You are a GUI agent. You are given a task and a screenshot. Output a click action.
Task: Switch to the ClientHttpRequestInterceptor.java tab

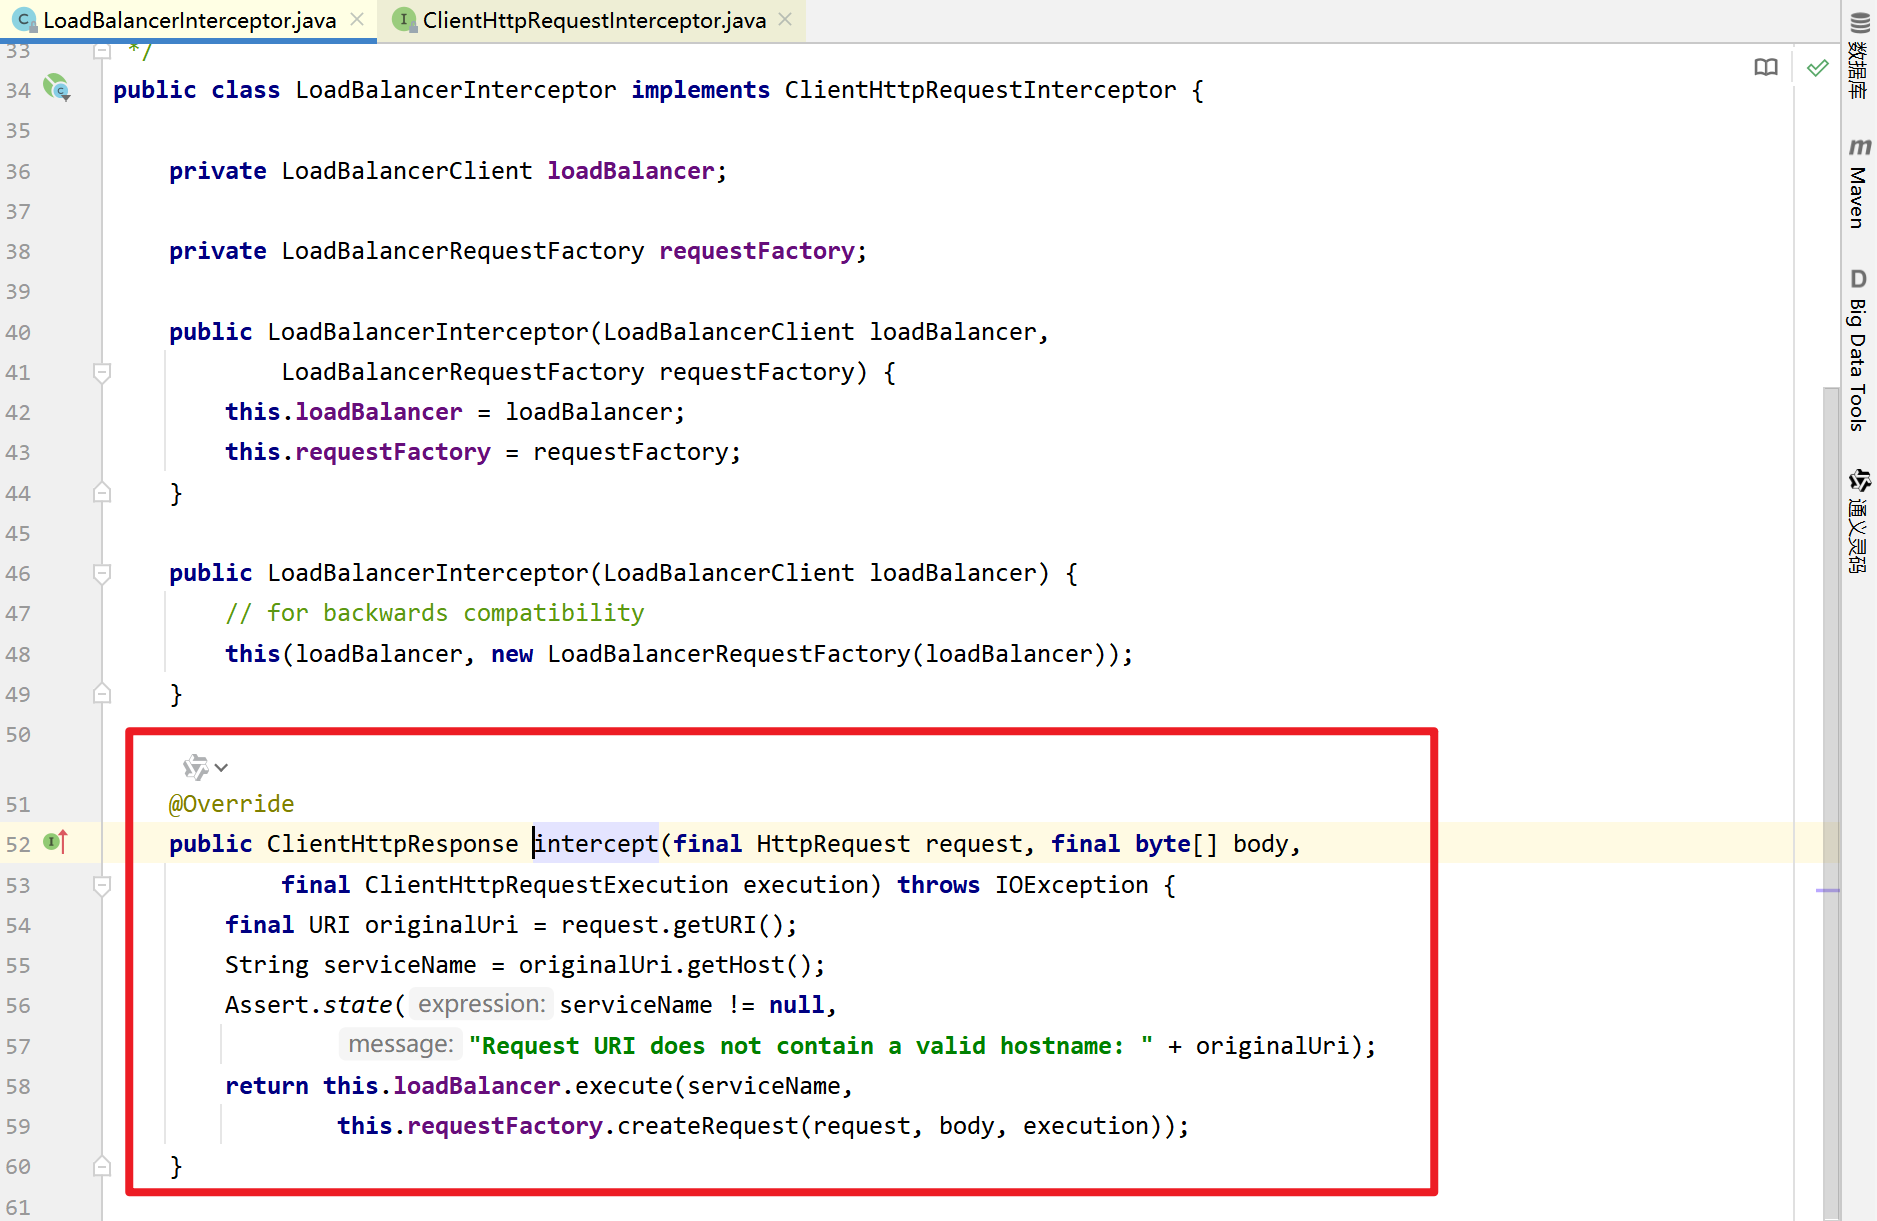[594, 20]
